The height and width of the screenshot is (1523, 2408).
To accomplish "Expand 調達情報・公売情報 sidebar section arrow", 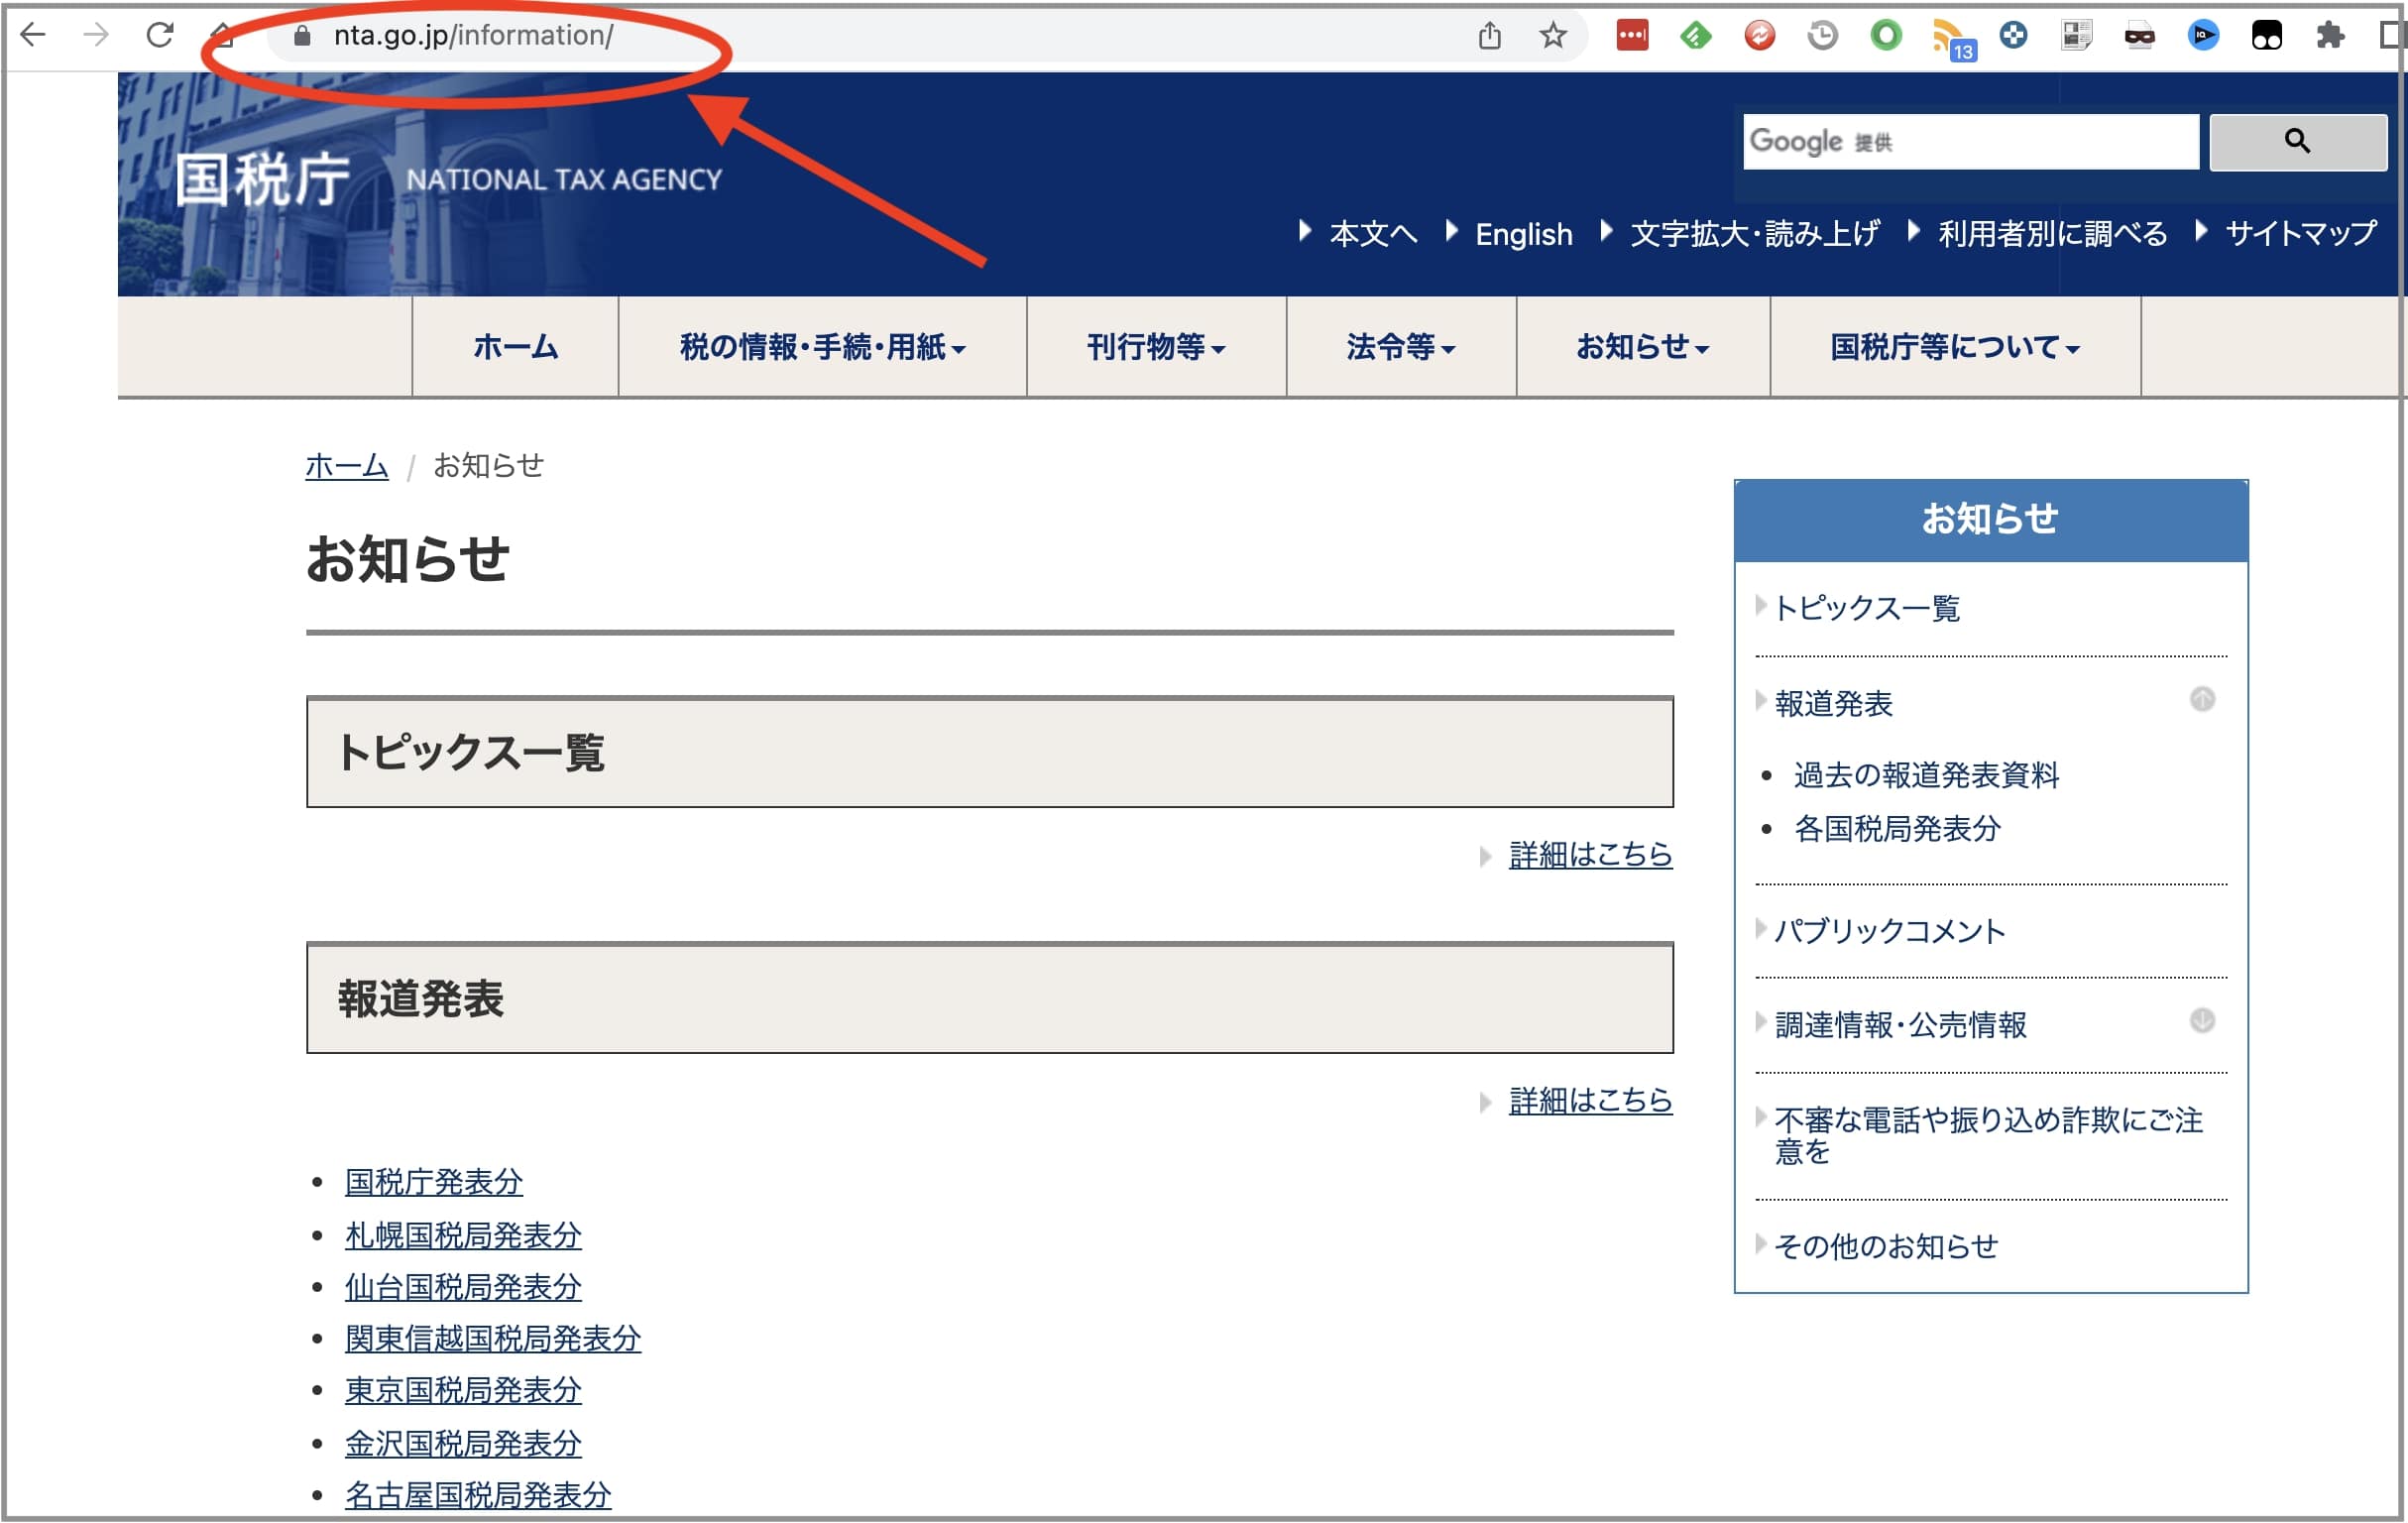I will [2201, 1021].
